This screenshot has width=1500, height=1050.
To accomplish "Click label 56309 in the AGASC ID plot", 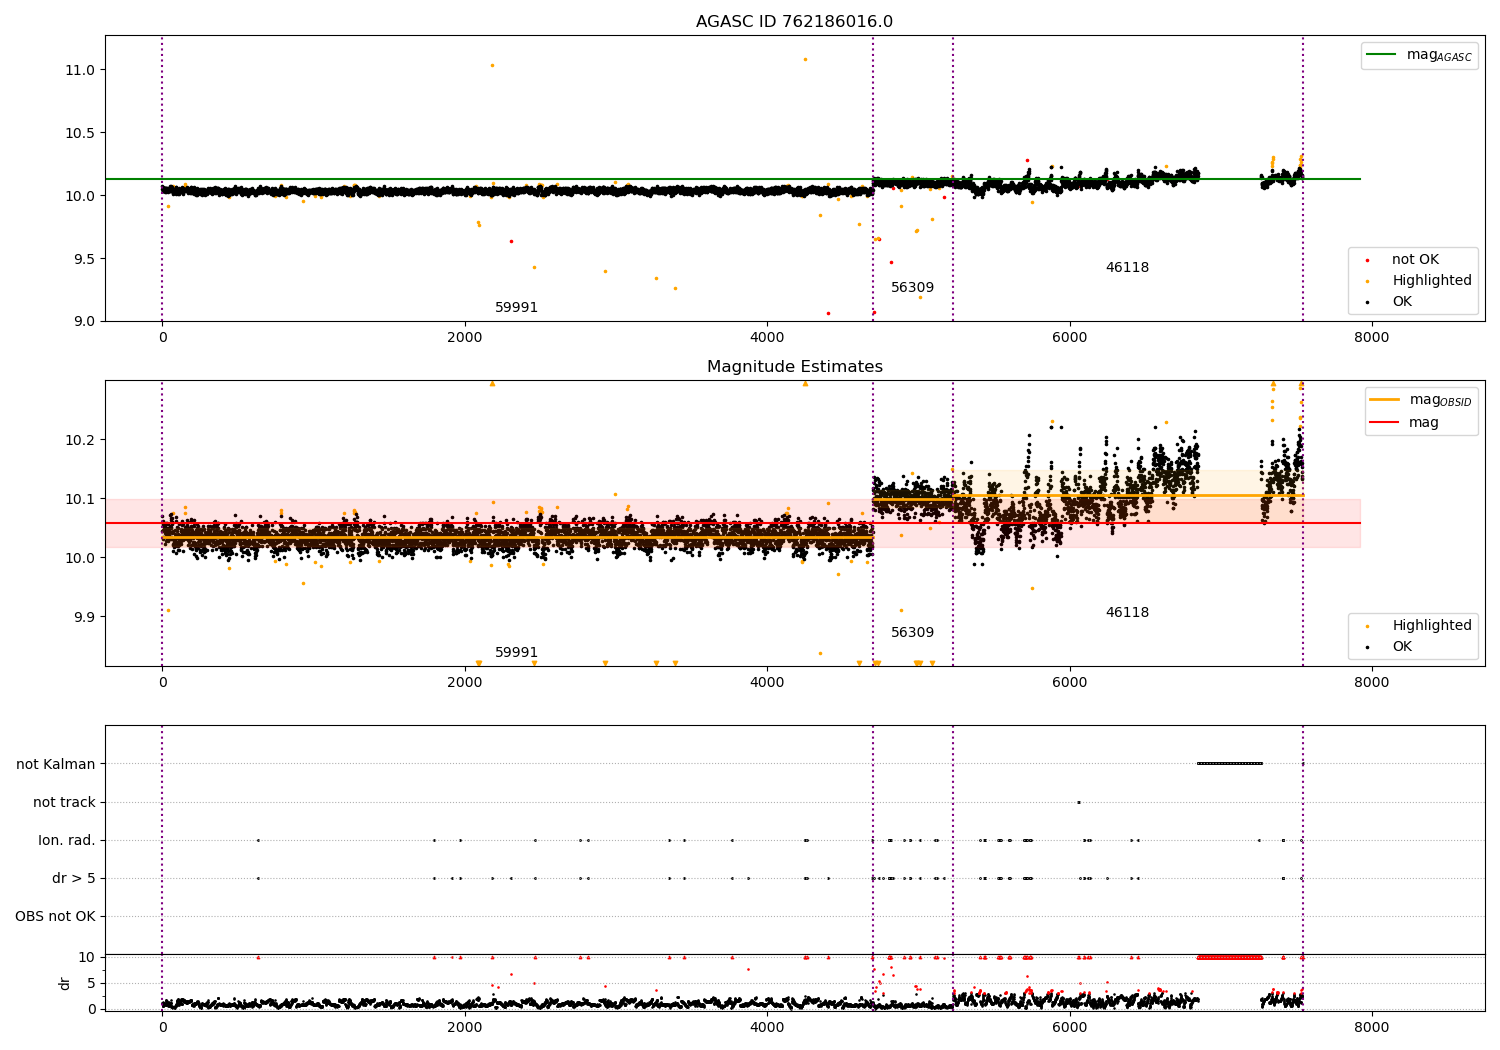I will 912,288.
